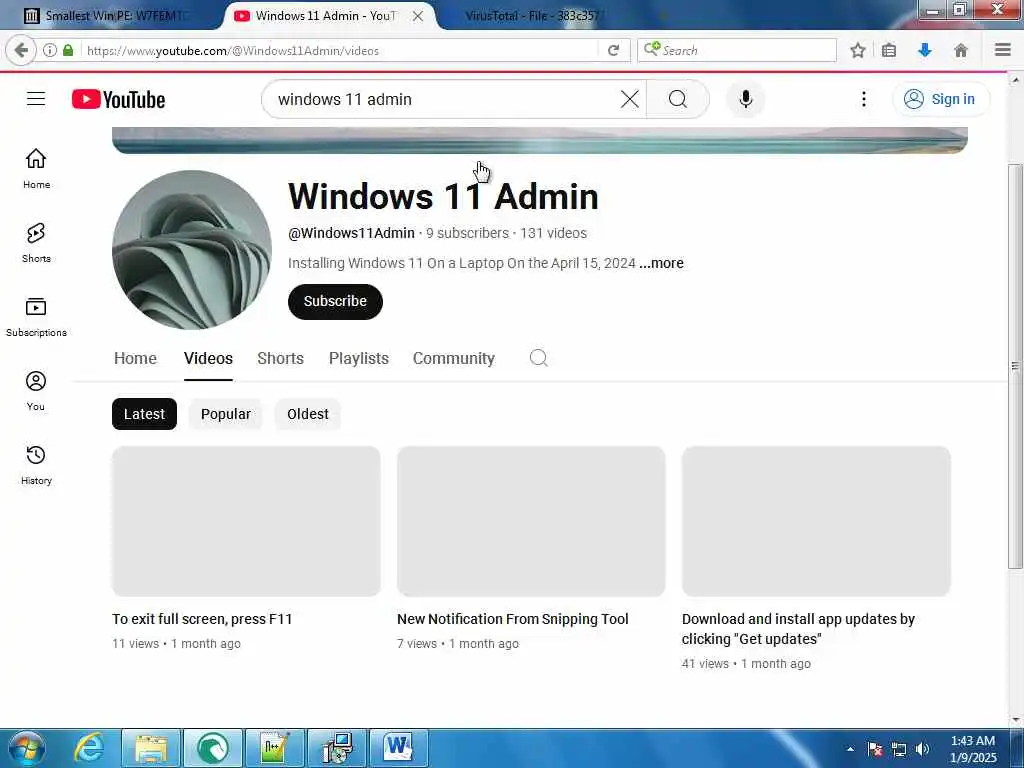Click the volume speaker tray icon
This screenshot has height=768, width=1024.
point(923,749)
